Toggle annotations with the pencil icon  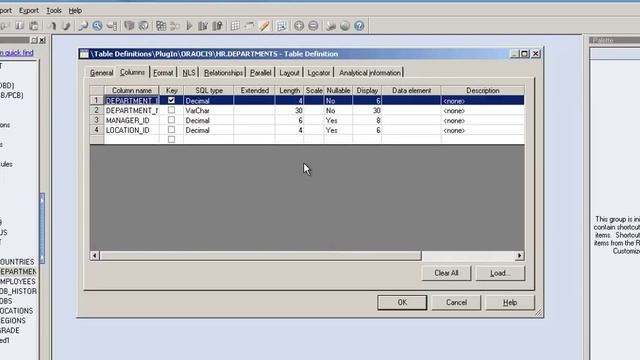(264, 26)
